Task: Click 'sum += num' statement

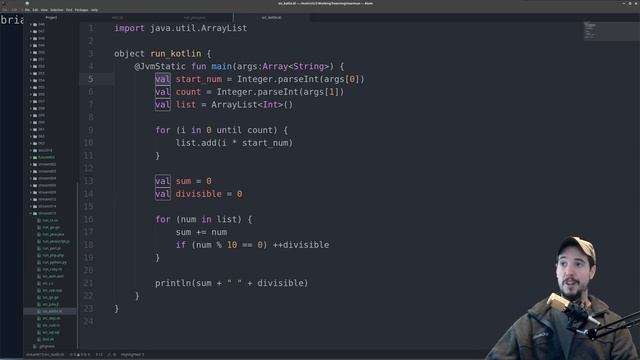Action: pos(201,232)
